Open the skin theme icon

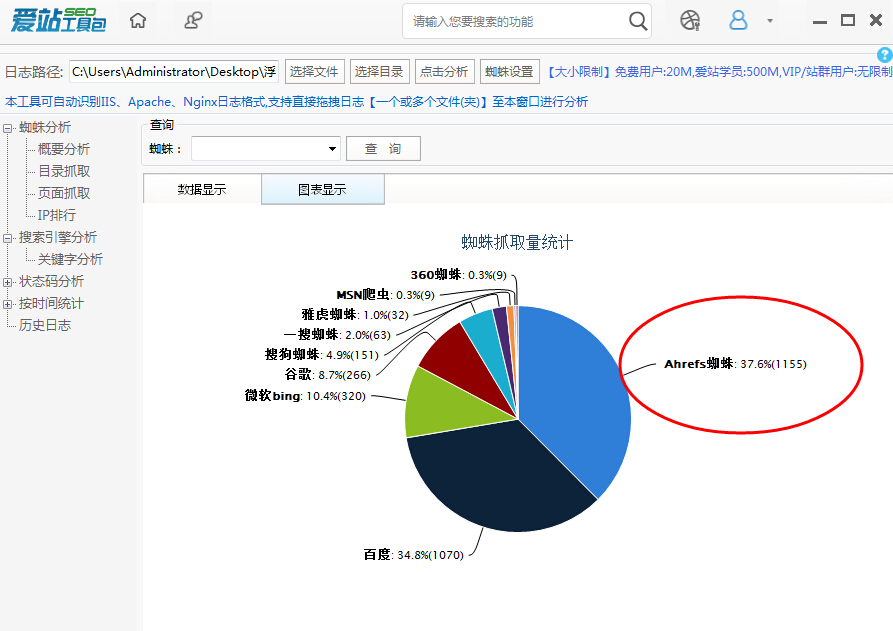[690, 21]
